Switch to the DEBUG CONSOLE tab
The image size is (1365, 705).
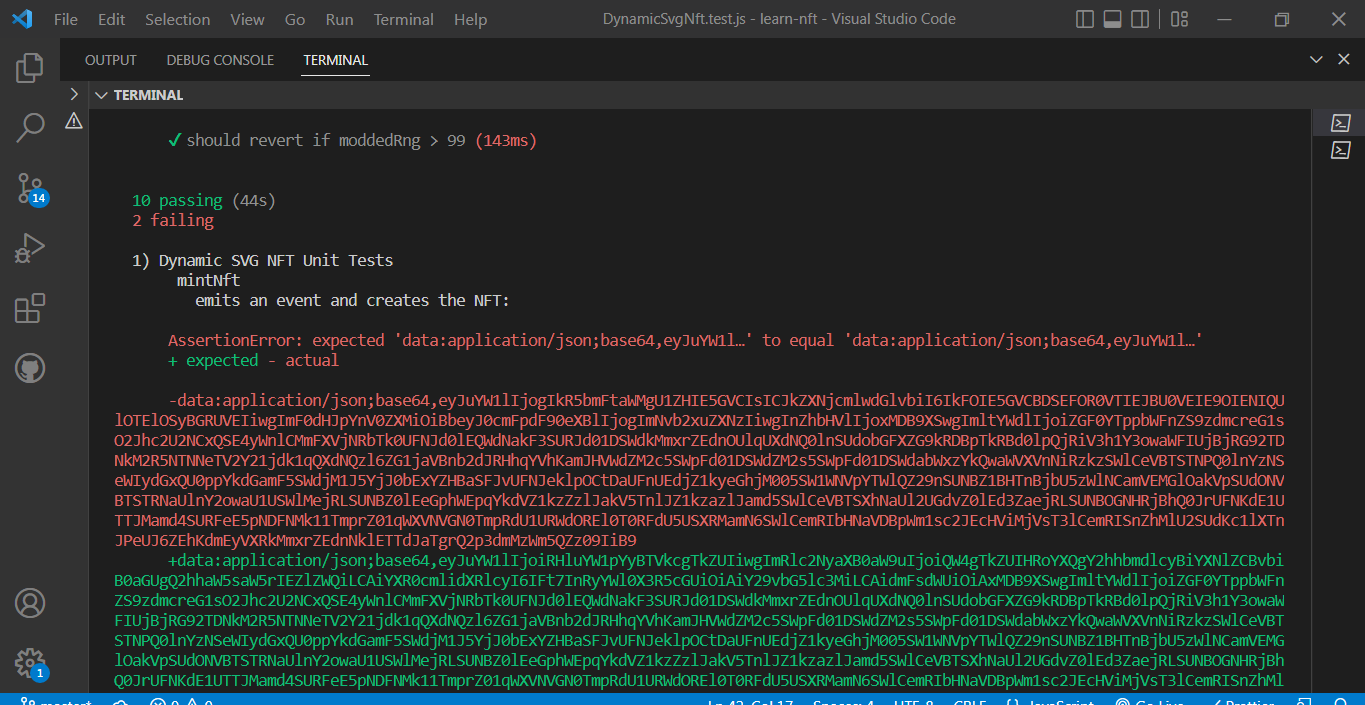tap(220, 60)
